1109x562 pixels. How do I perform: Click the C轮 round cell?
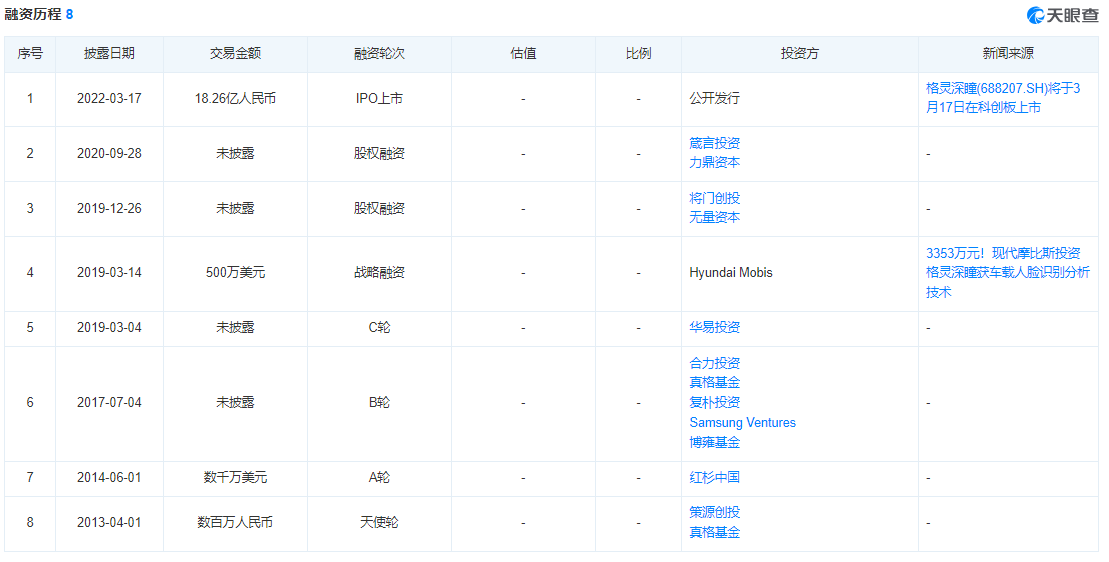click(379, 328)
